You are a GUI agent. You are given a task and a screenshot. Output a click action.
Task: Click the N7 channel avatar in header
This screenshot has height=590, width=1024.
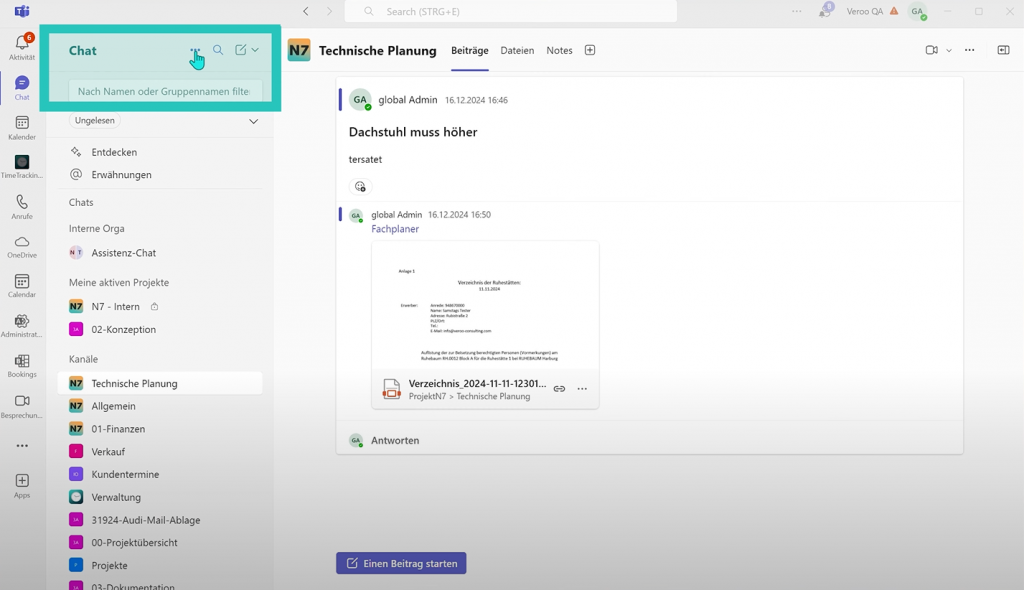[299, 50]
